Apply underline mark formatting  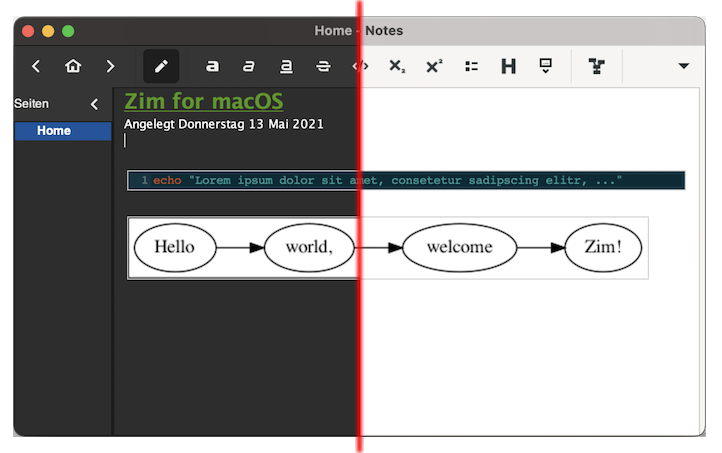click(286, 67)
